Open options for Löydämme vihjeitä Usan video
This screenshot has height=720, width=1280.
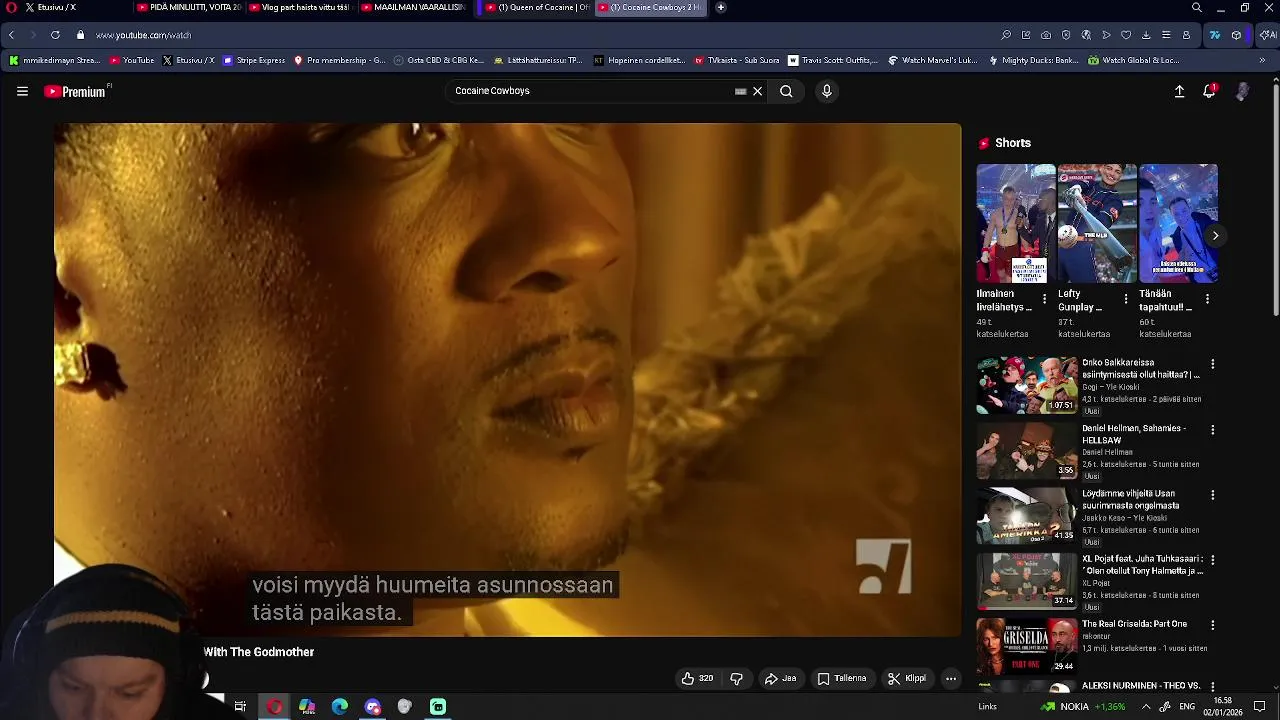(x=1213, y=495)
